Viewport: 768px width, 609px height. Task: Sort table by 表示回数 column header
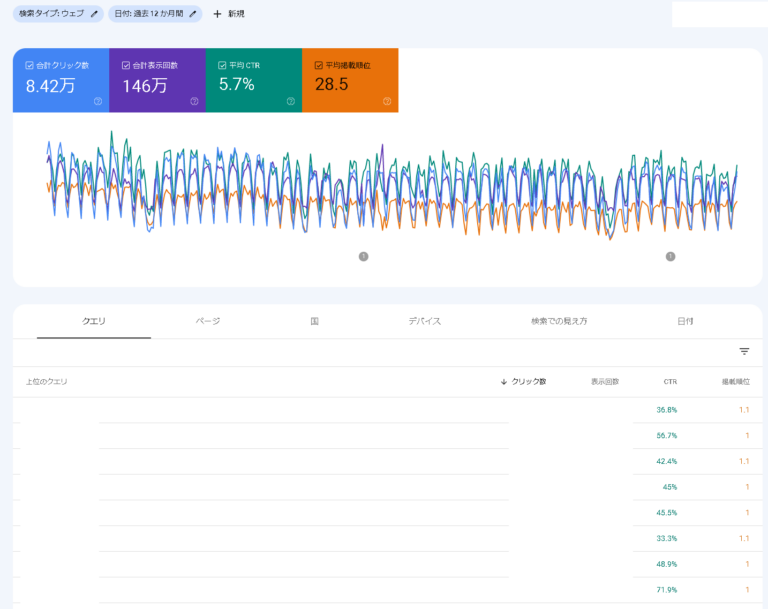point(605,382)
